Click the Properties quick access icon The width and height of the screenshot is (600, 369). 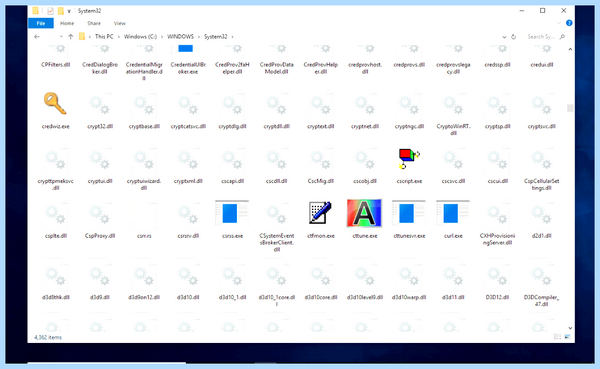(50, 11)
